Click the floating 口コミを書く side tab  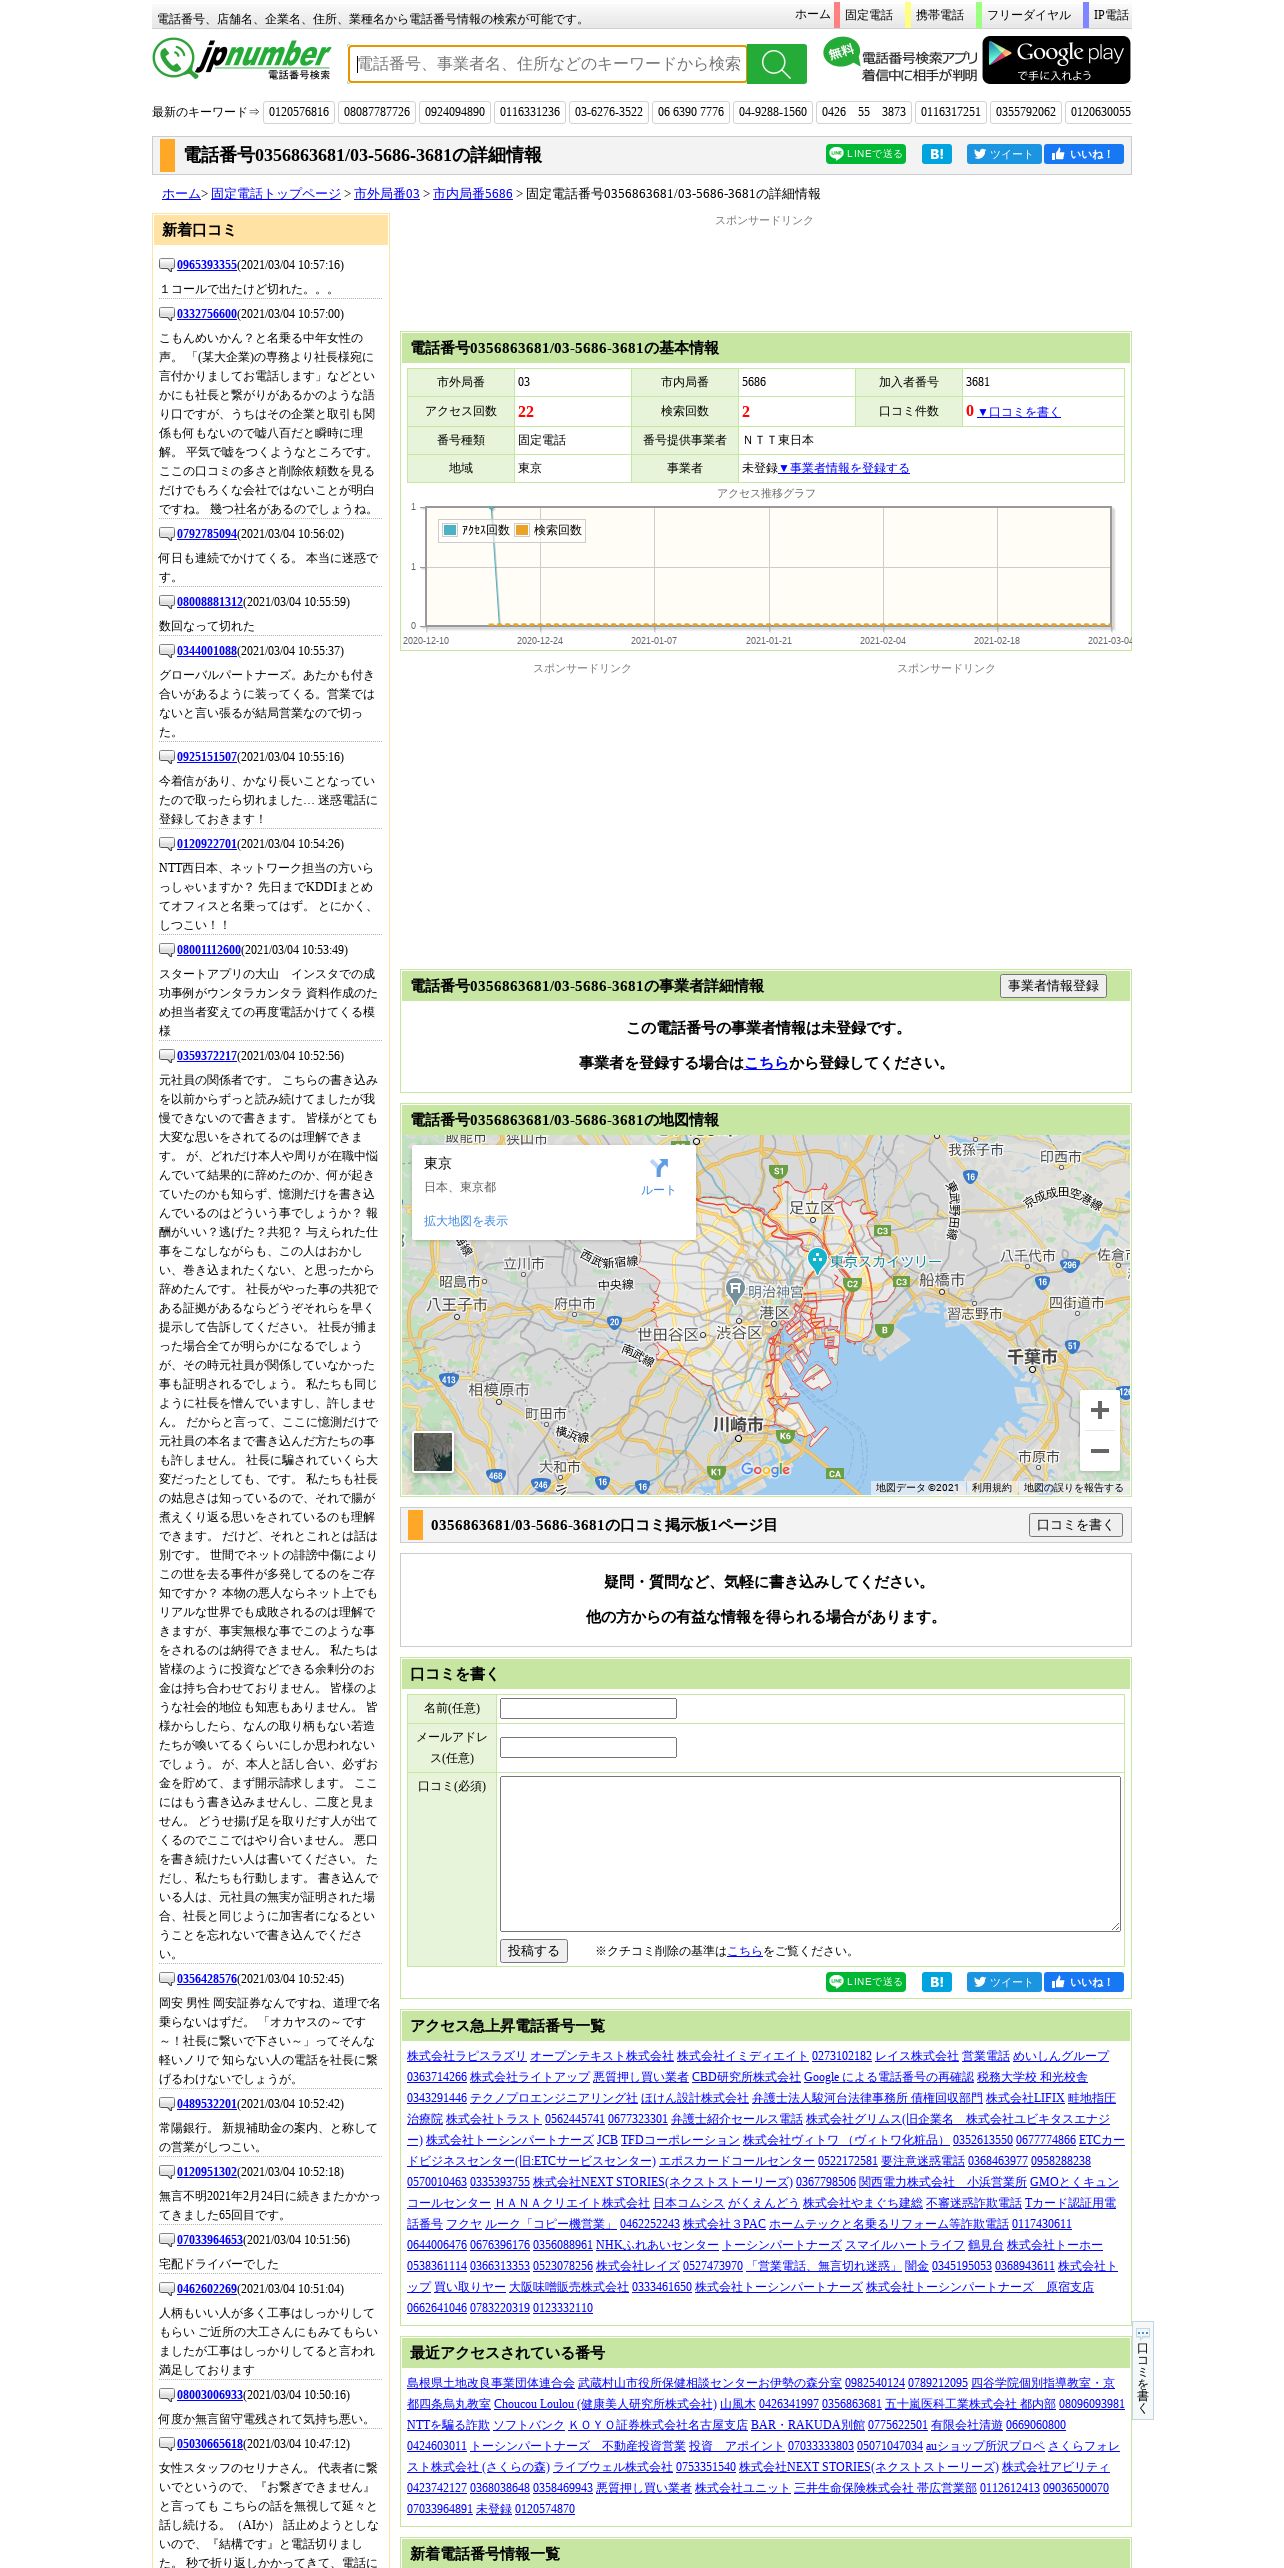tap(1142, 2371)
